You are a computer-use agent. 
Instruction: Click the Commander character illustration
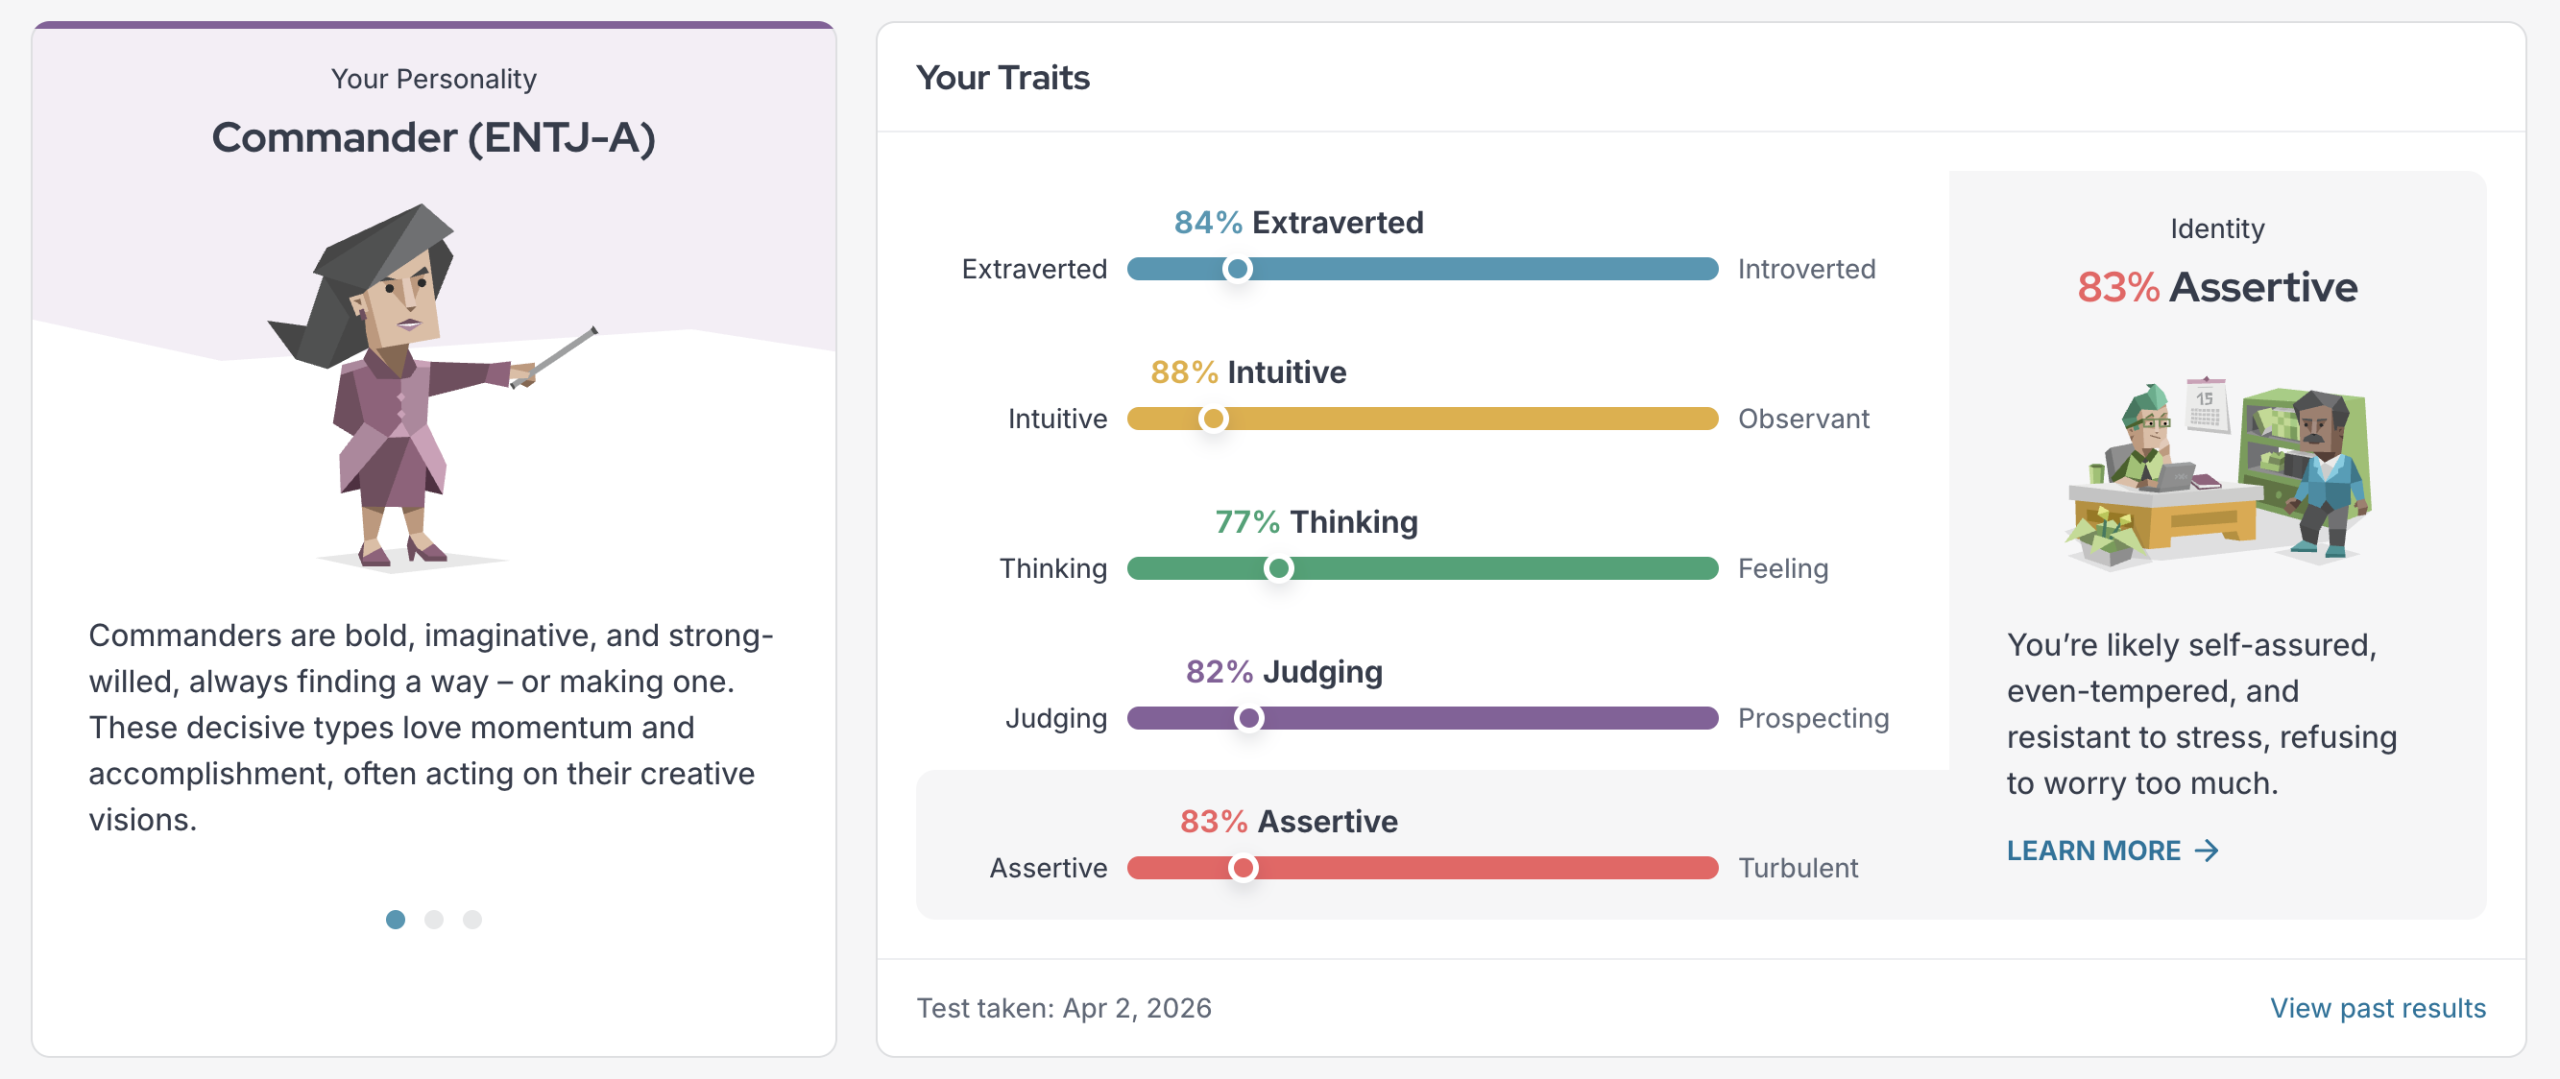(432, 387)
